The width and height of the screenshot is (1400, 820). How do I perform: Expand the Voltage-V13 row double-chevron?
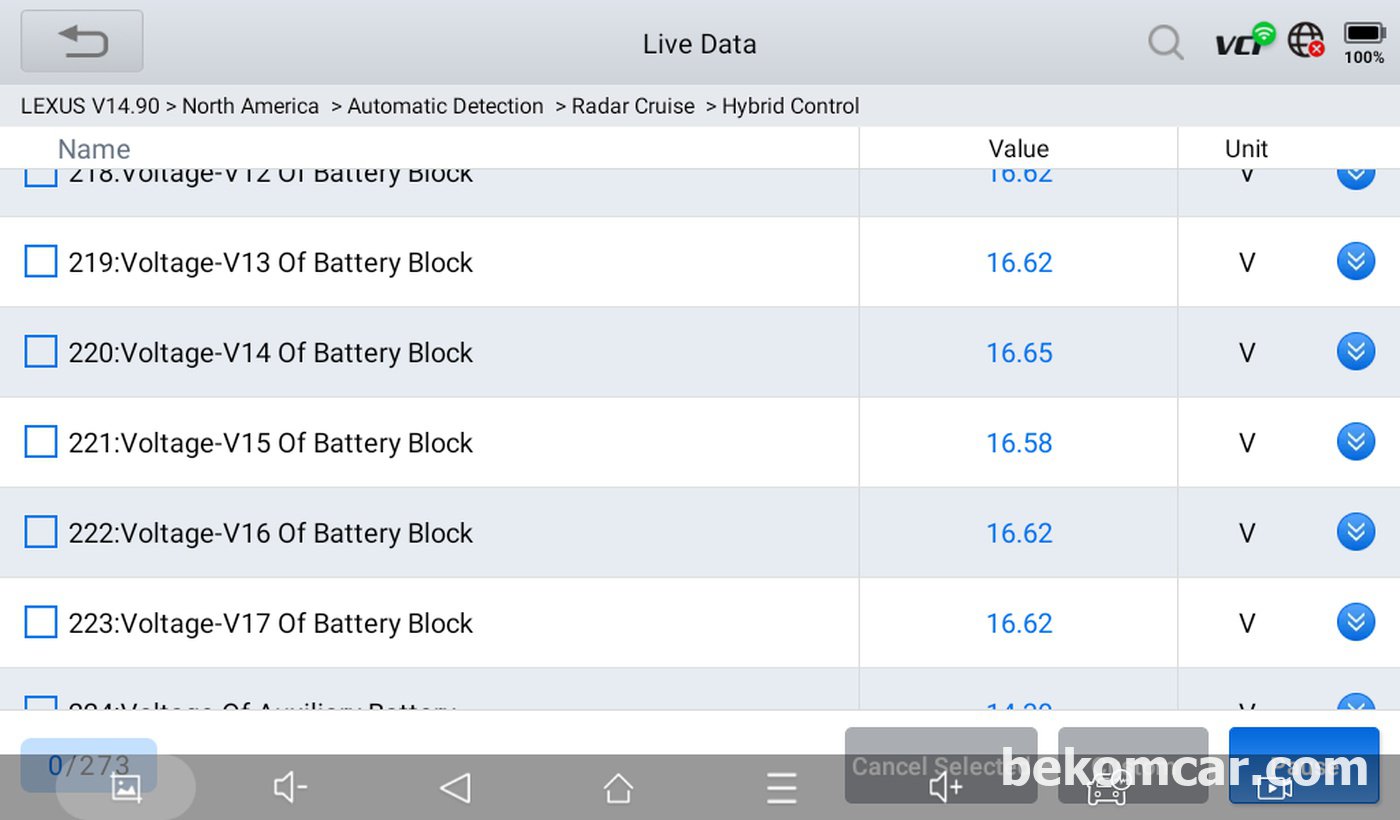[x=1356, y=262]
